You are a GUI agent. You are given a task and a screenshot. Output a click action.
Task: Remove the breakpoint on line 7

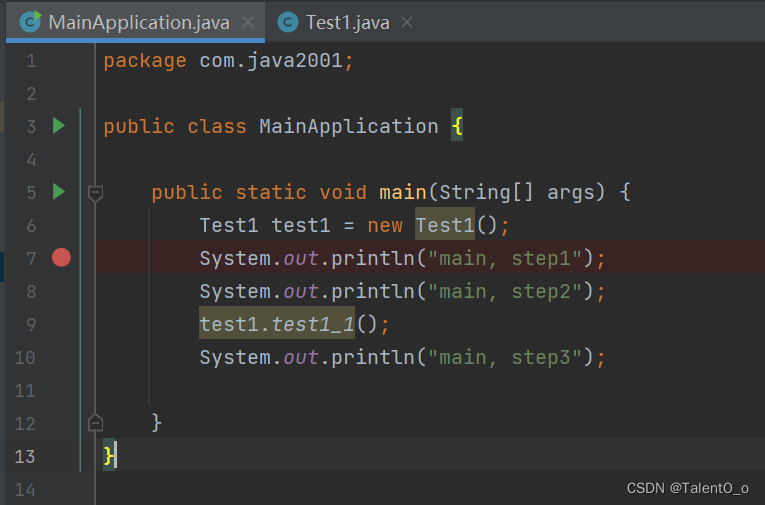pos(61,258)
